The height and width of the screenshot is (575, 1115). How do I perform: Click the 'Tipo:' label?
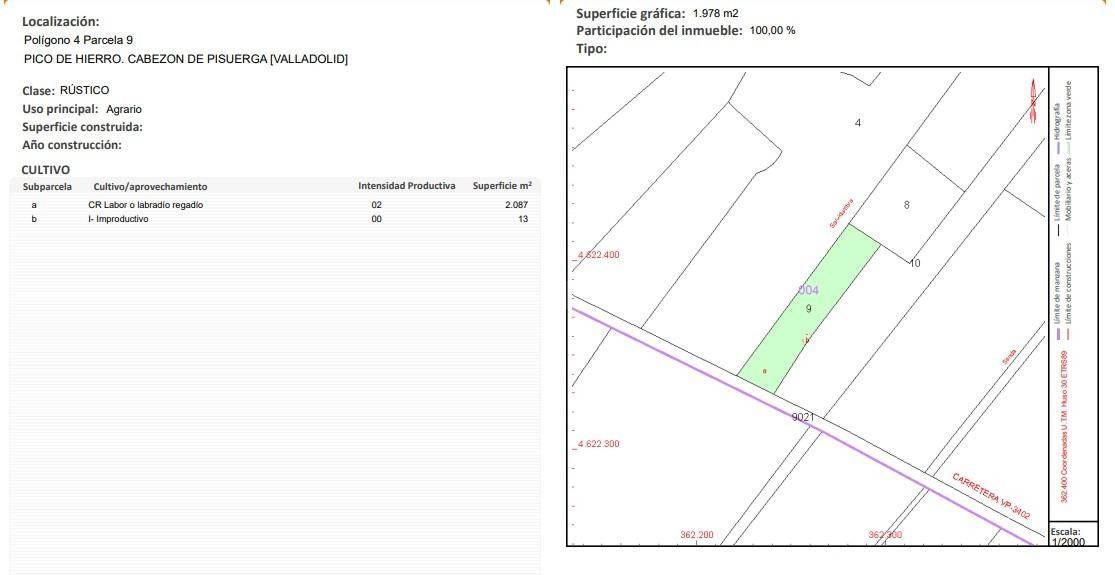click(x=592, y=49)
